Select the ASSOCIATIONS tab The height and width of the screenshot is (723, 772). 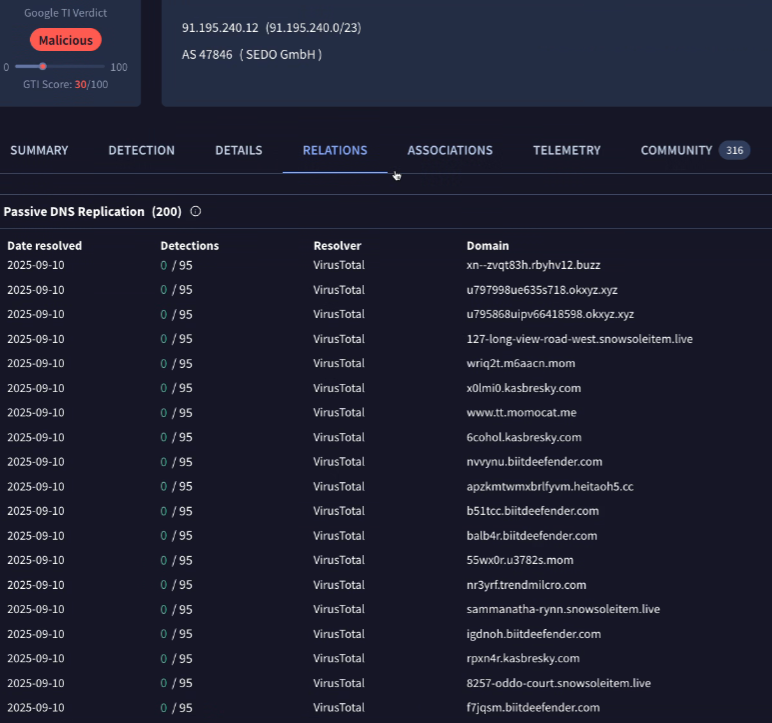pos(449,151)
